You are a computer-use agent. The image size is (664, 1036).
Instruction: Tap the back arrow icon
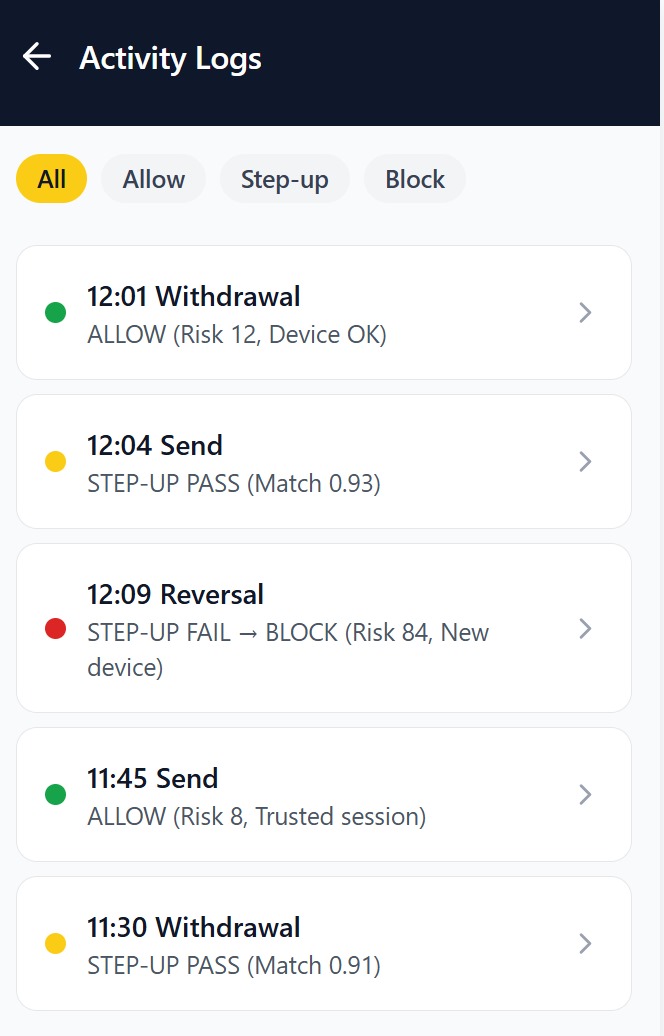pos(37,57)
